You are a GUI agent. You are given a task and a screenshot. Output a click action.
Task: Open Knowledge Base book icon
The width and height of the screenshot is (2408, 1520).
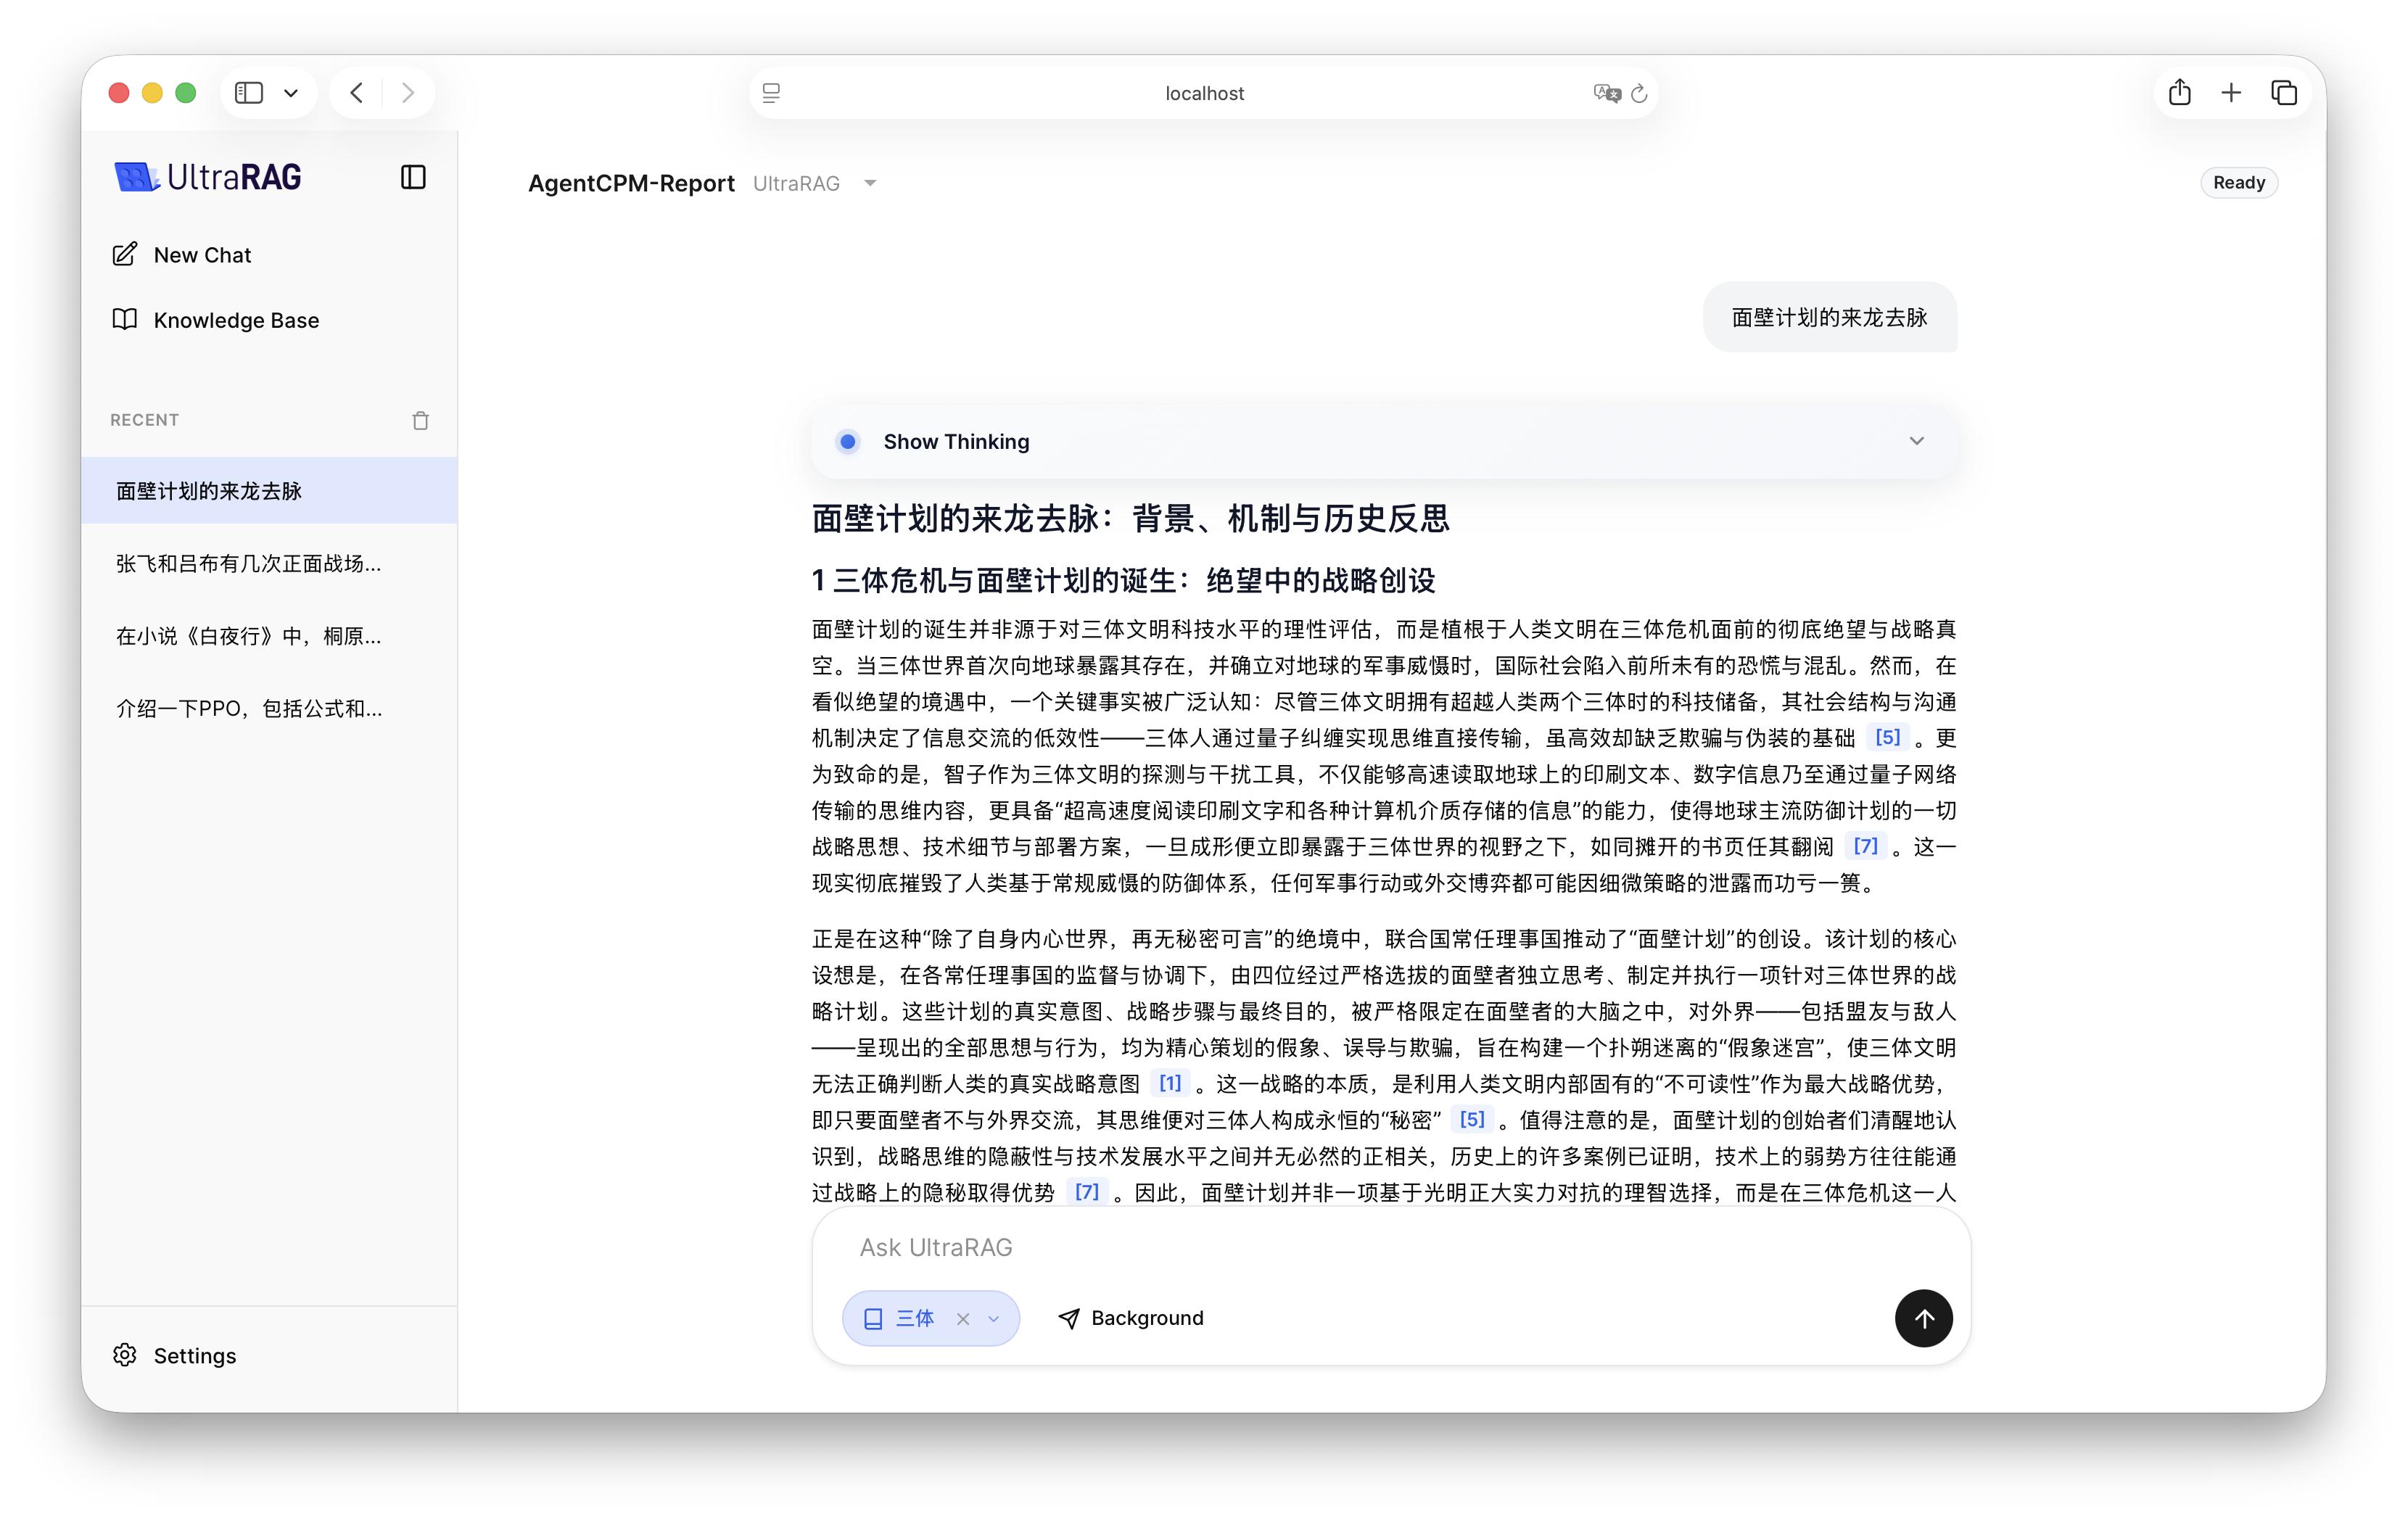pos(125,320)
